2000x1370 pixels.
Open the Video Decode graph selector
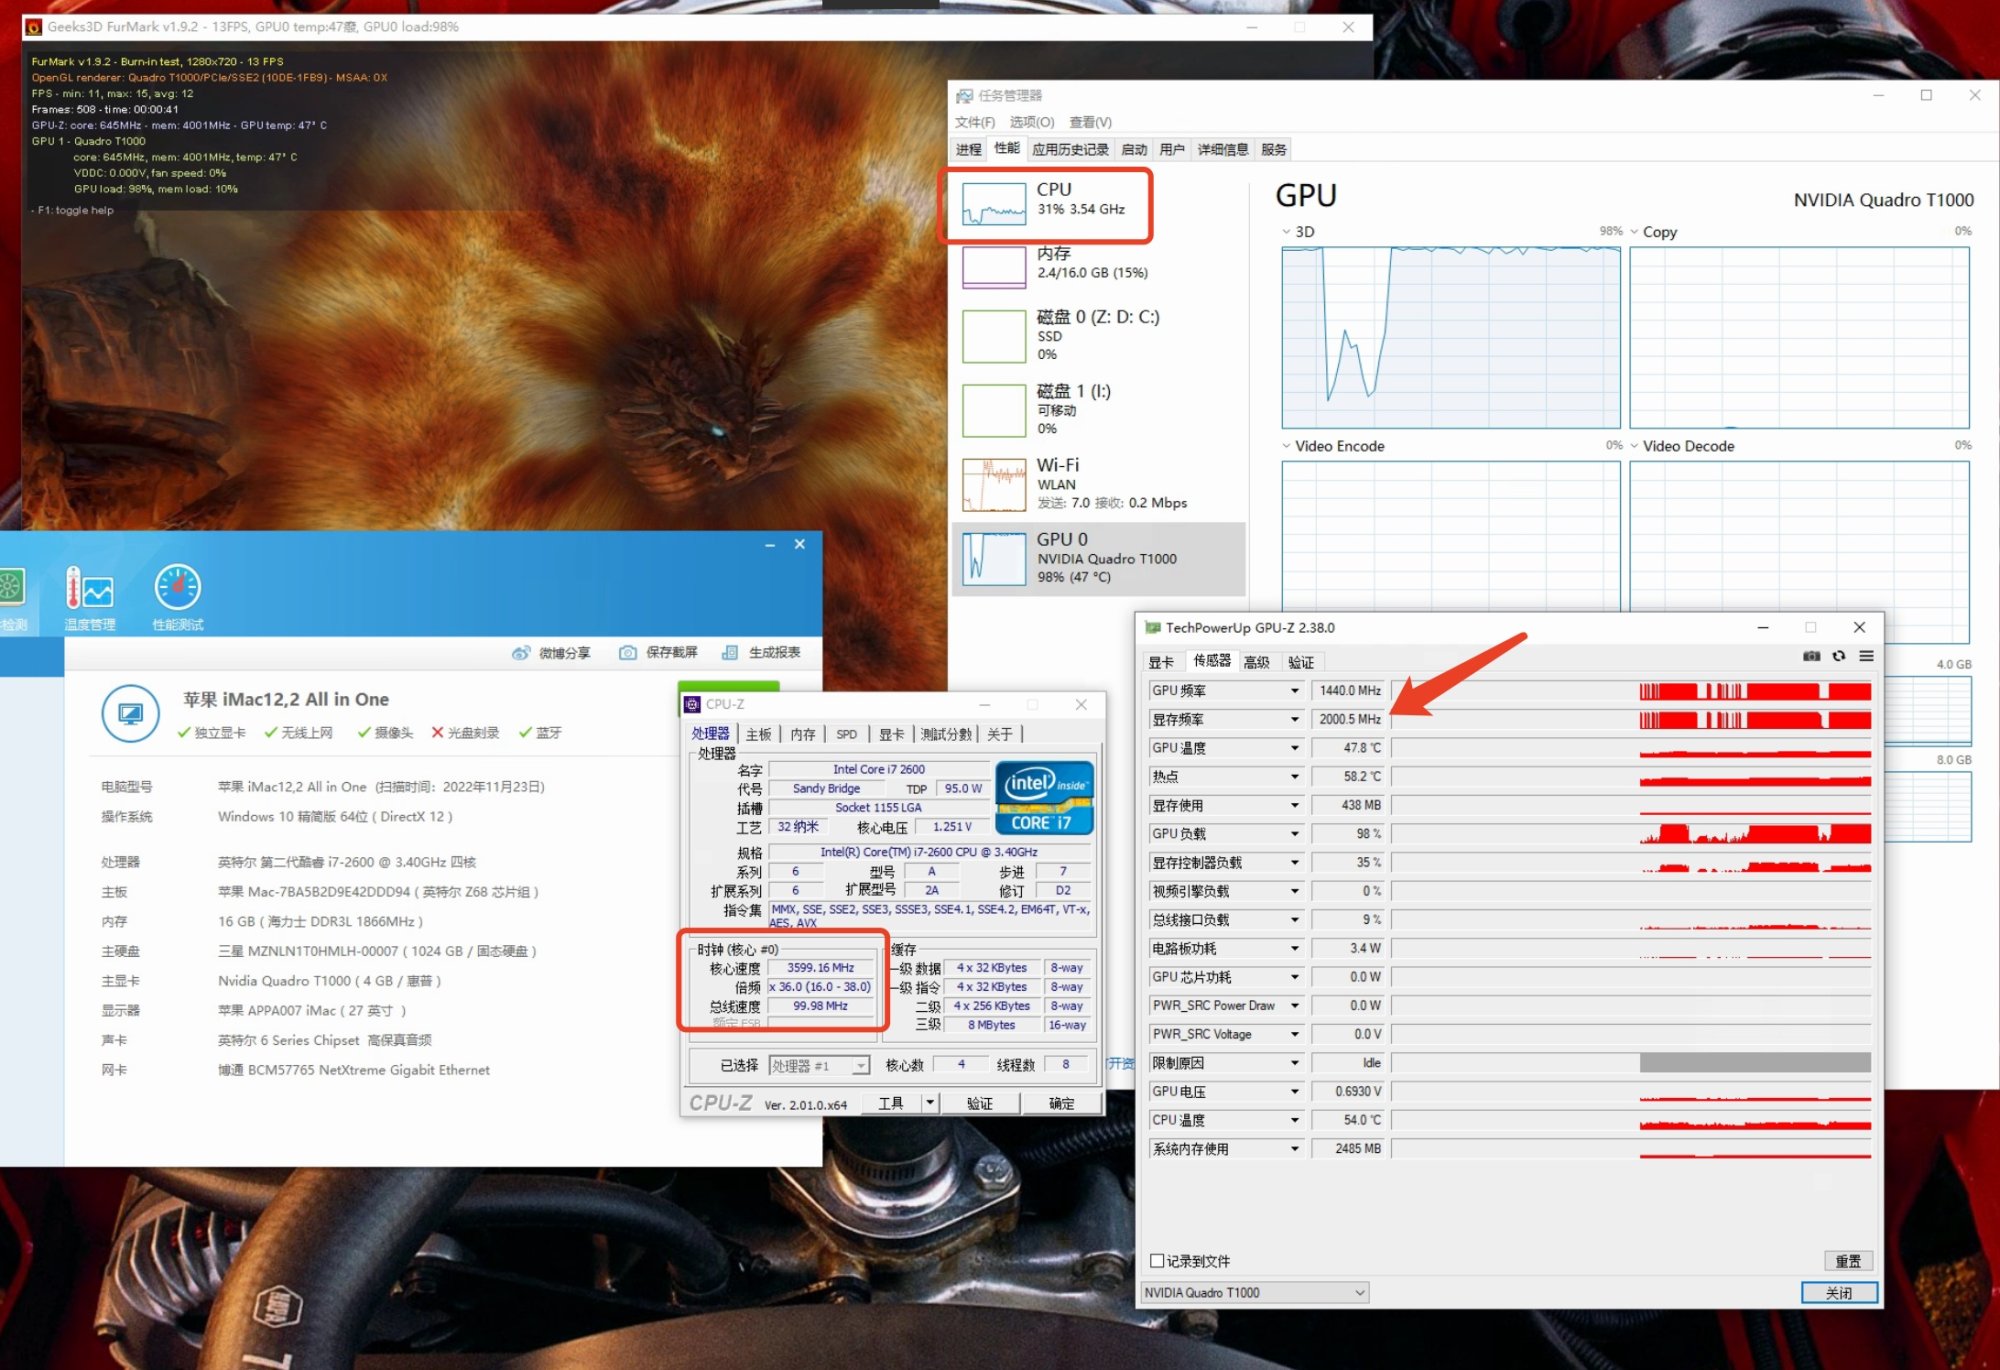(1635, 446)
